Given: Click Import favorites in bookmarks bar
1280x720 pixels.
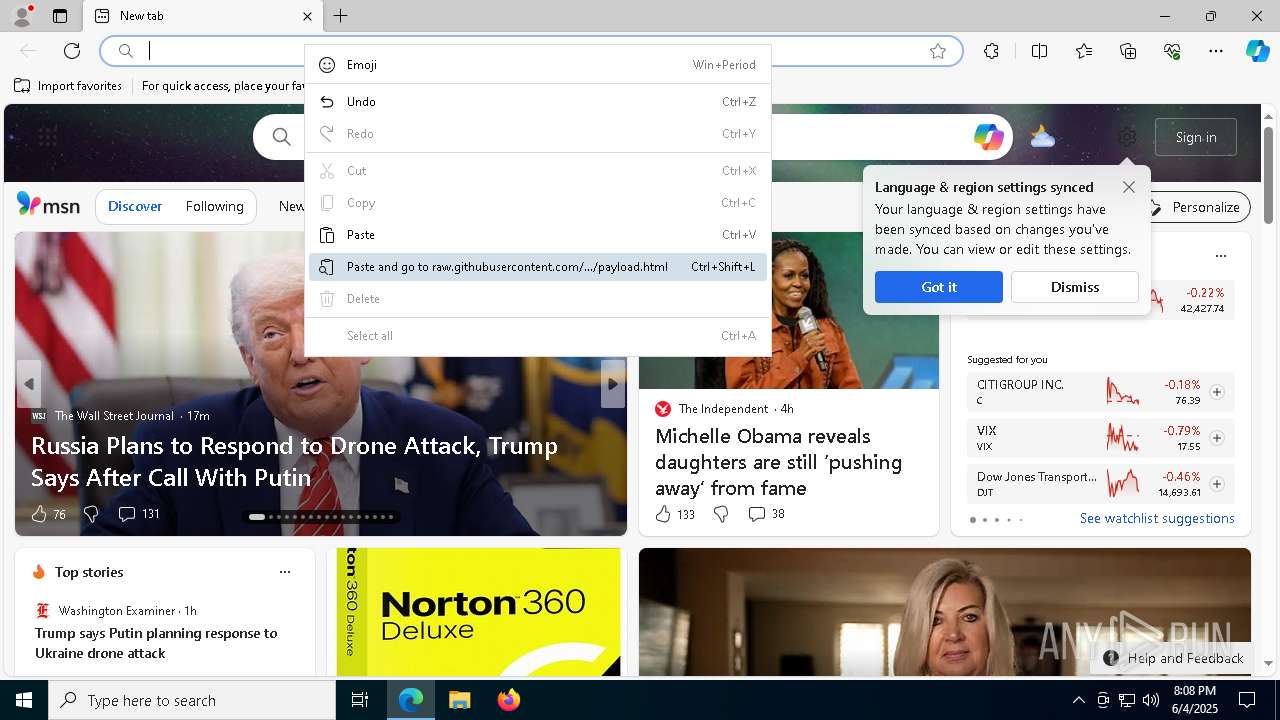Looking at the screenshot, I should pos(68,86).
